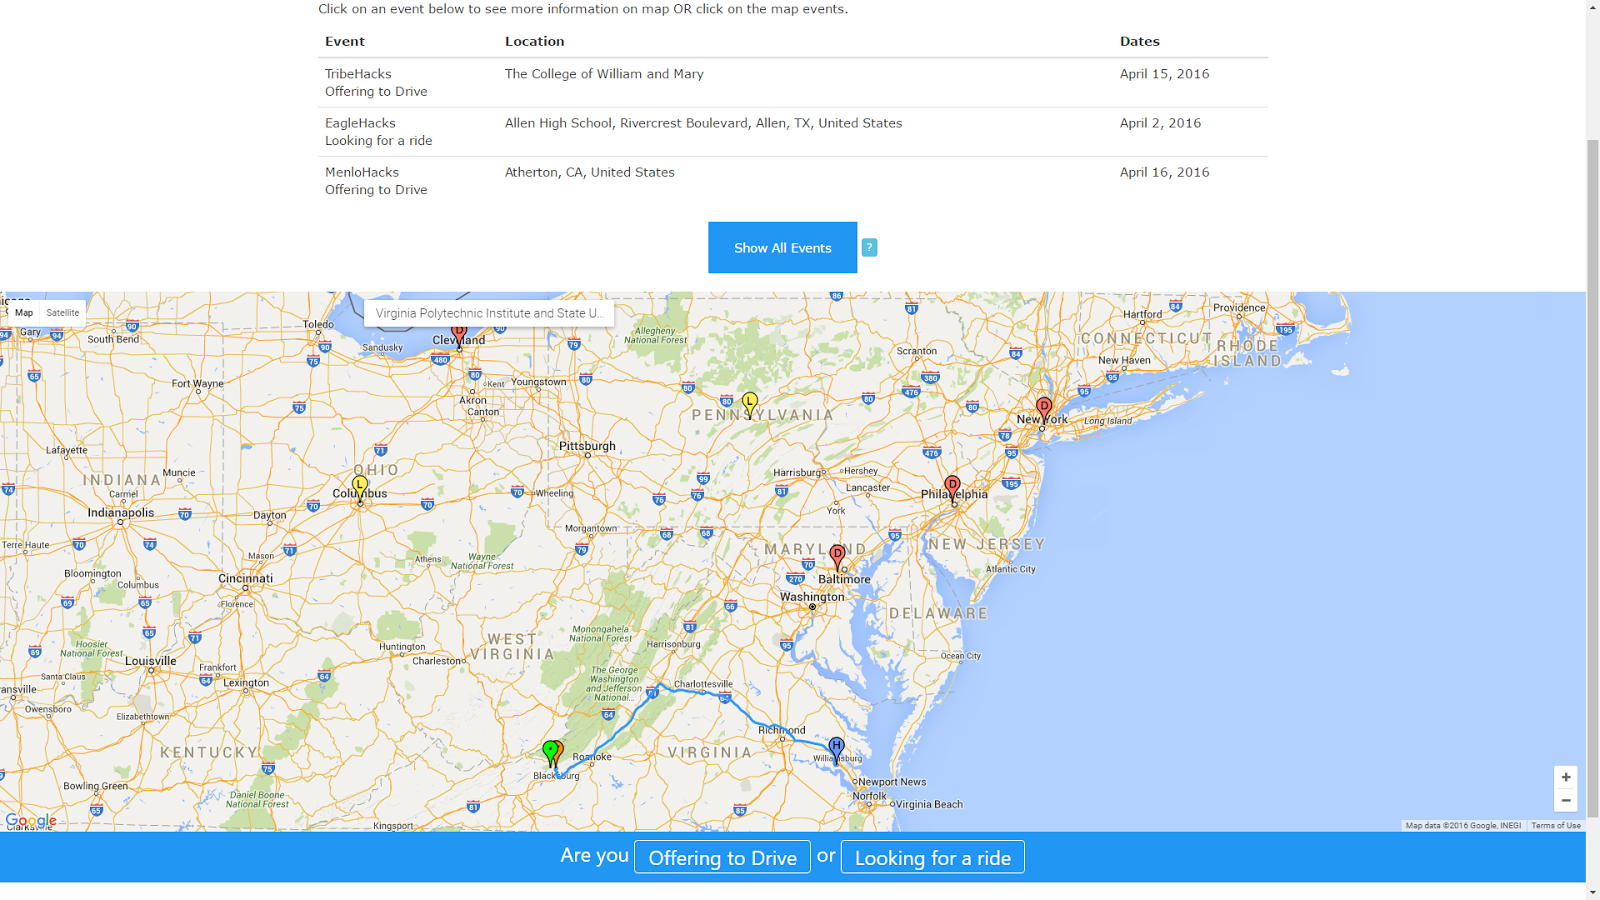Click the Dates column header
This screenshot has width=1600, height=900.
tap(1139, 41)
